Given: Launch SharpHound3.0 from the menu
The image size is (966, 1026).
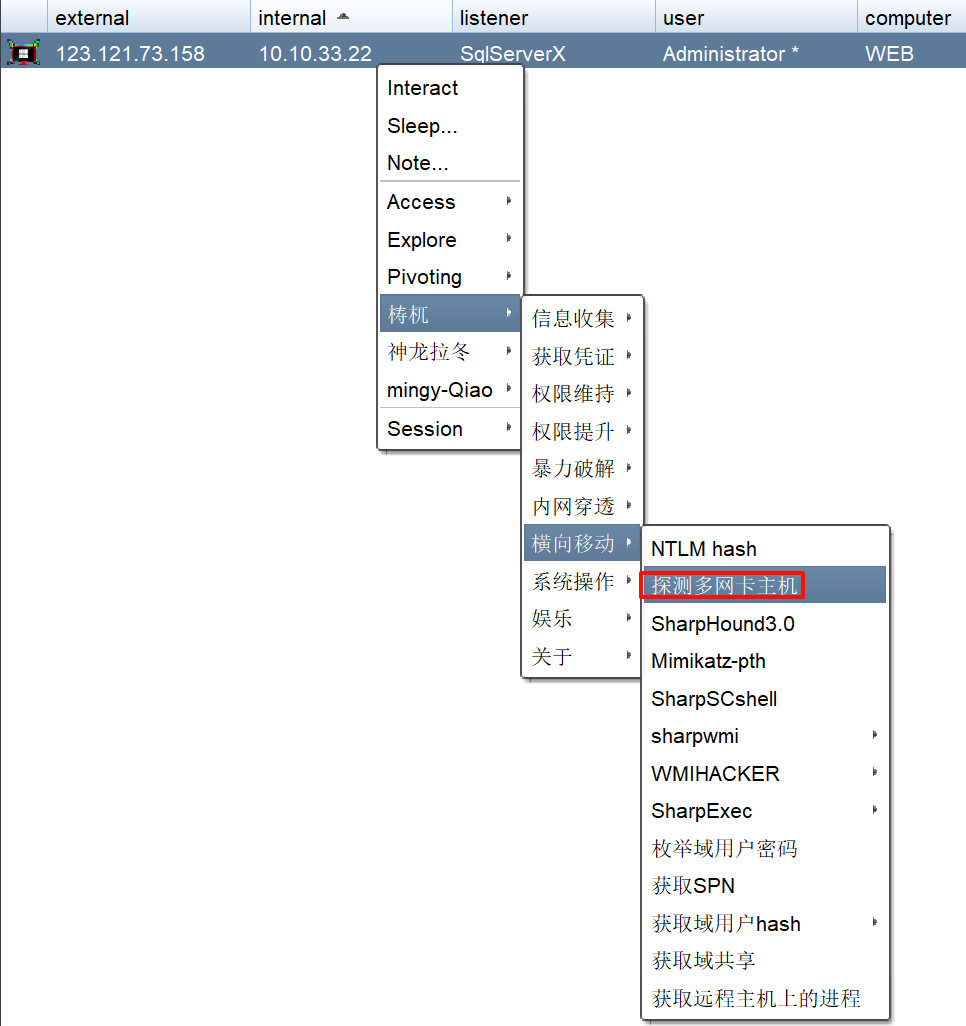Looking at the screenshot, I should [x=723, y=624].
